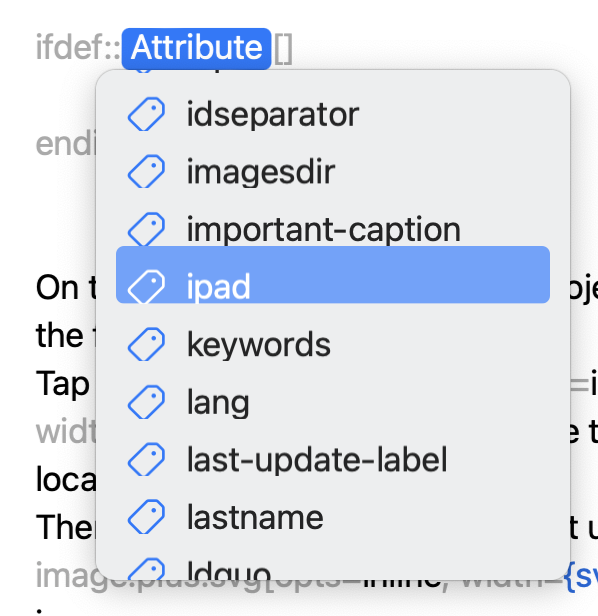Click the tag icon beside idseparator
Viewport: 598px width, 616px height.
146,114
